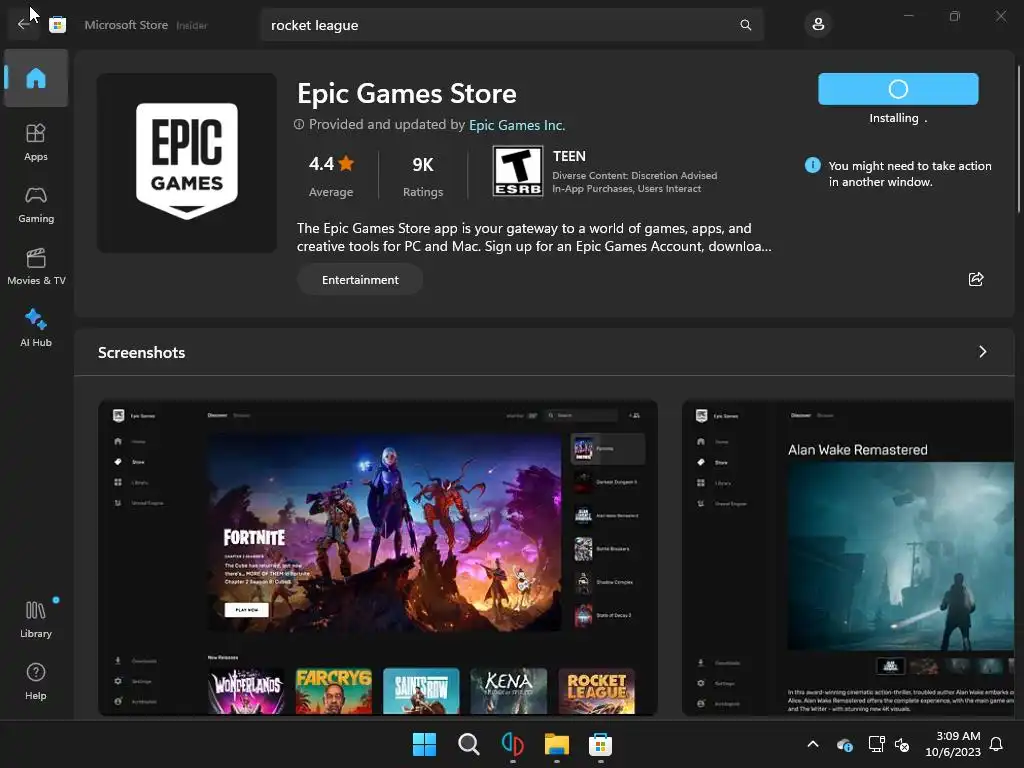Open the Epic Games Inc. publisher link

click(x=517, y=125)
